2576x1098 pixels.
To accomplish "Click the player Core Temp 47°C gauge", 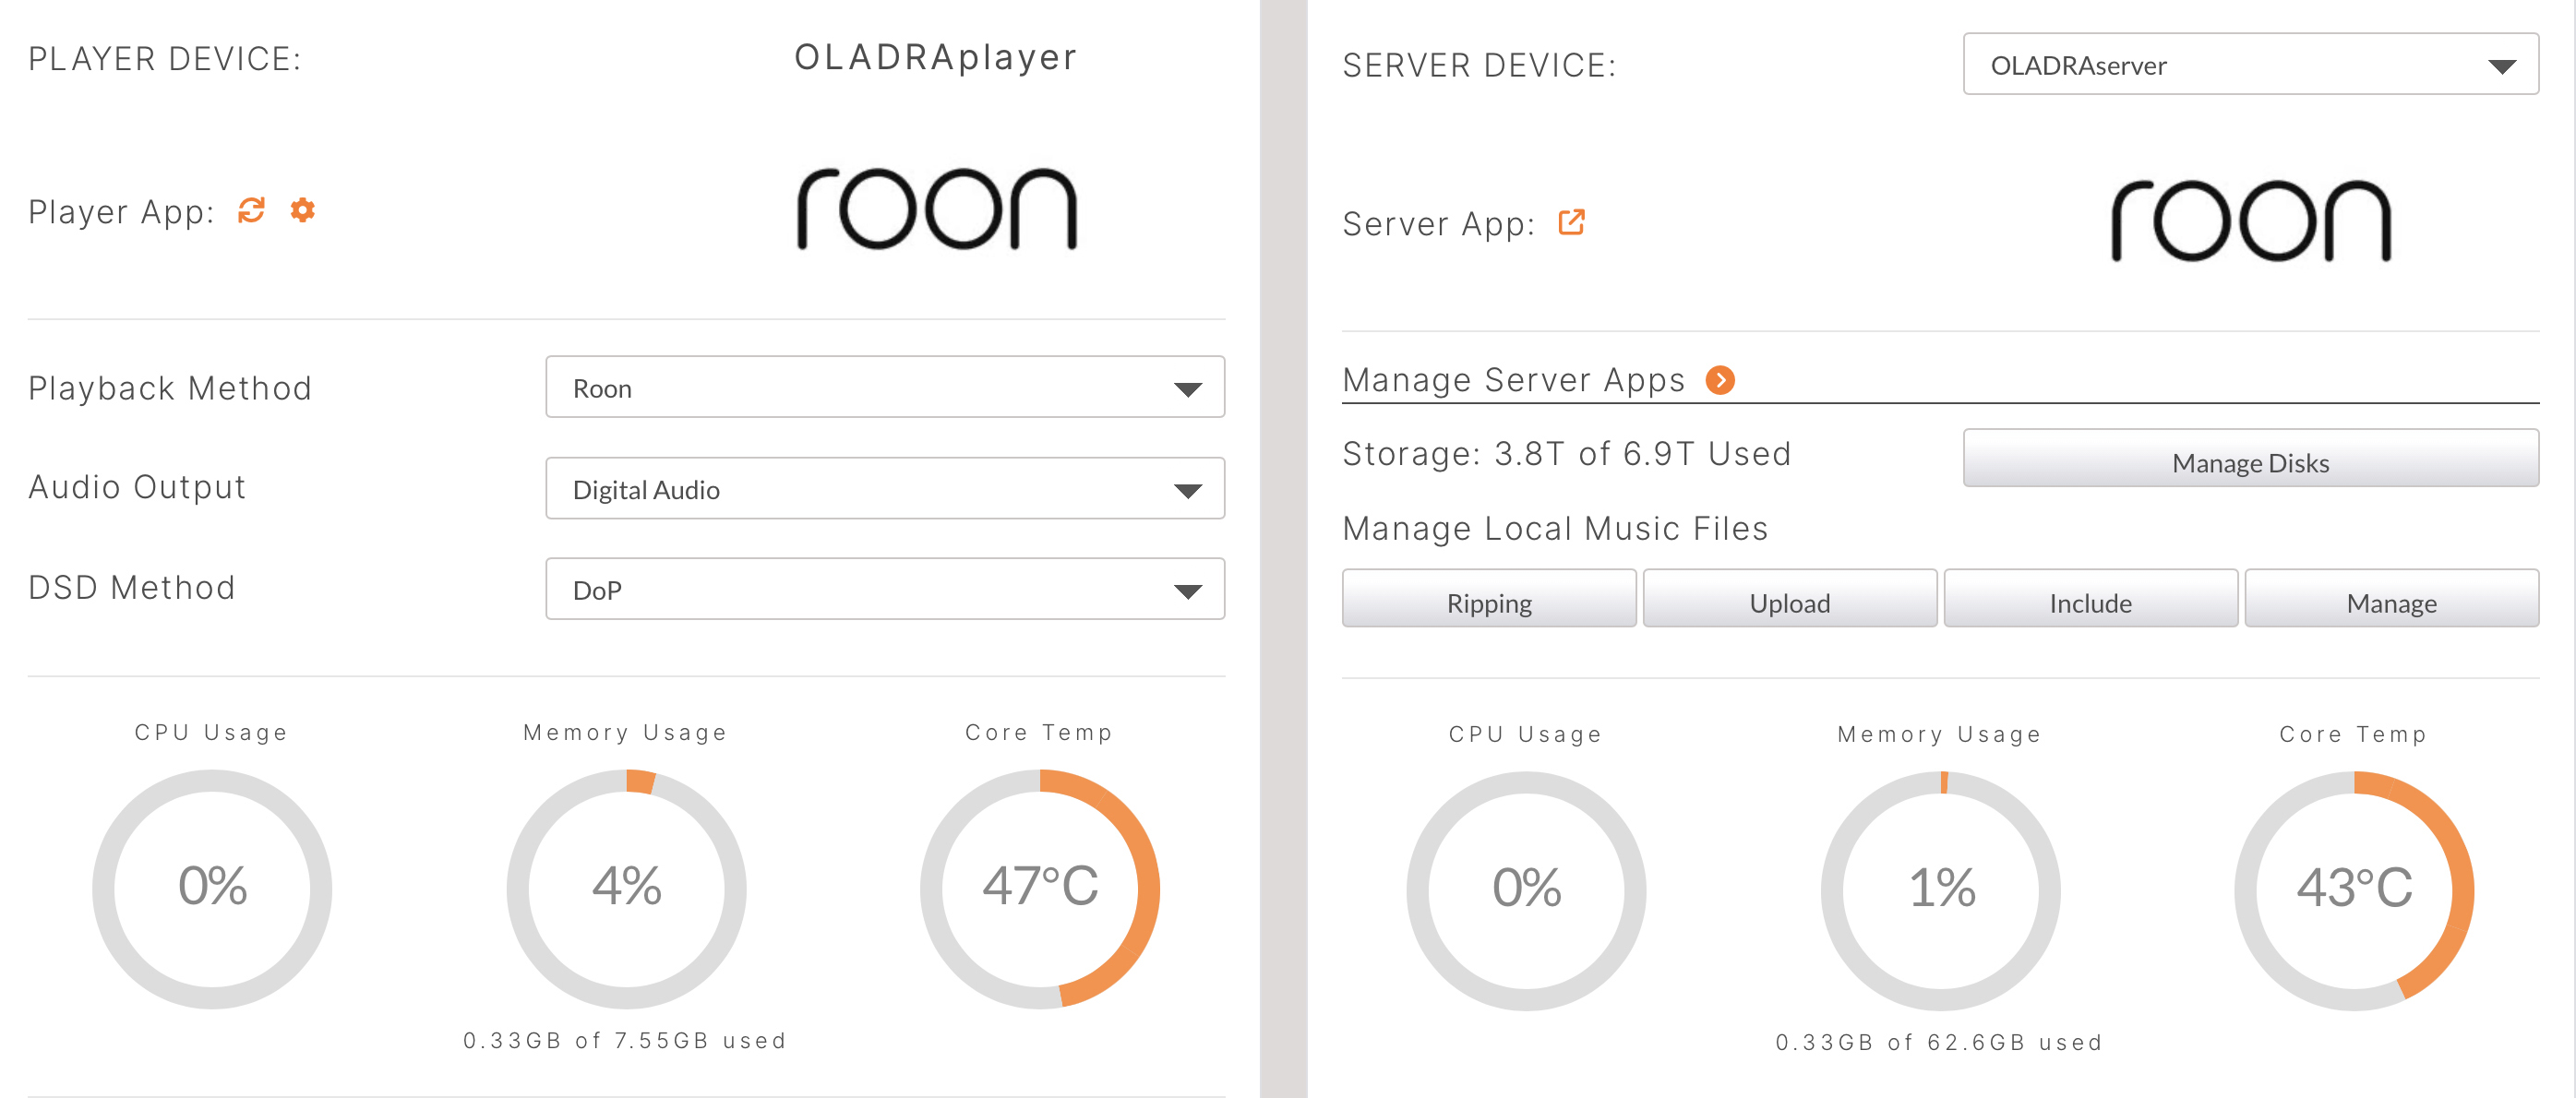I will coord(1039,887).
